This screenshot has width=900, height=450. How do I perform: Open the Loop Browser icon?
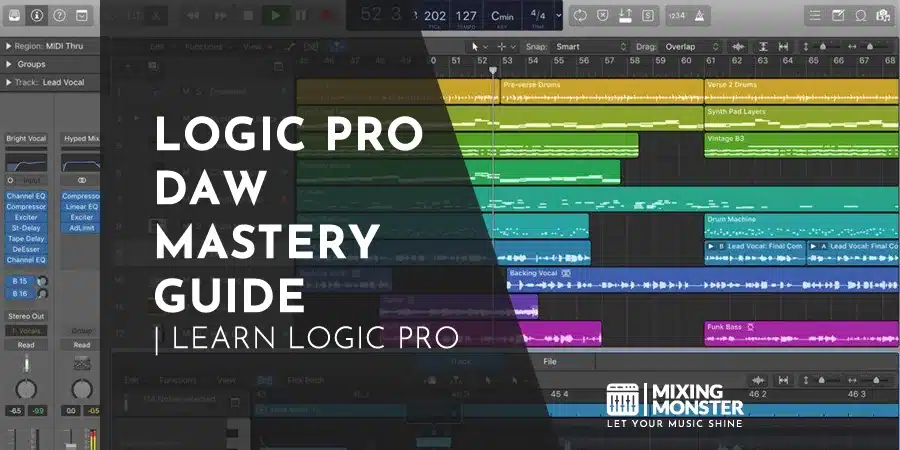tap(860, 15)
